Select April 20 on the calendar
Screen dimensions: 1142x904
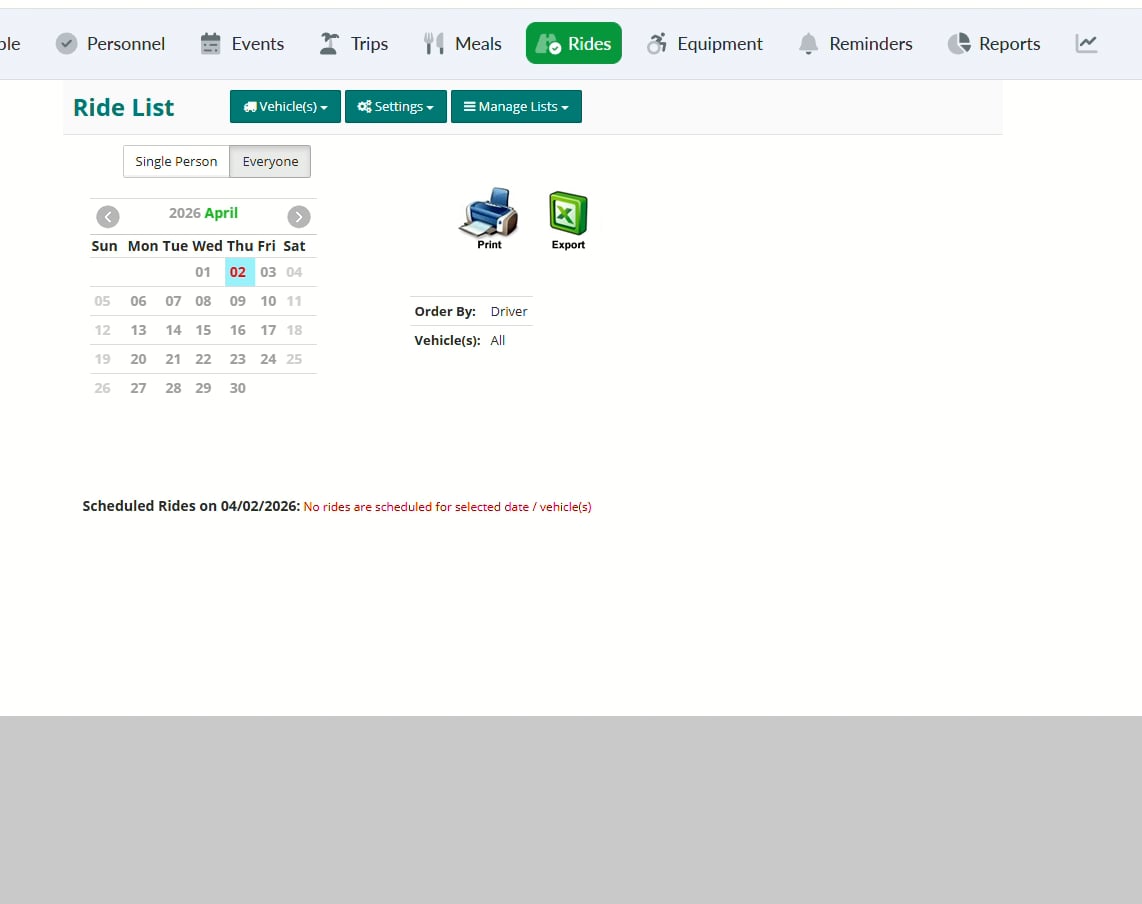click(x=138, y=360)
